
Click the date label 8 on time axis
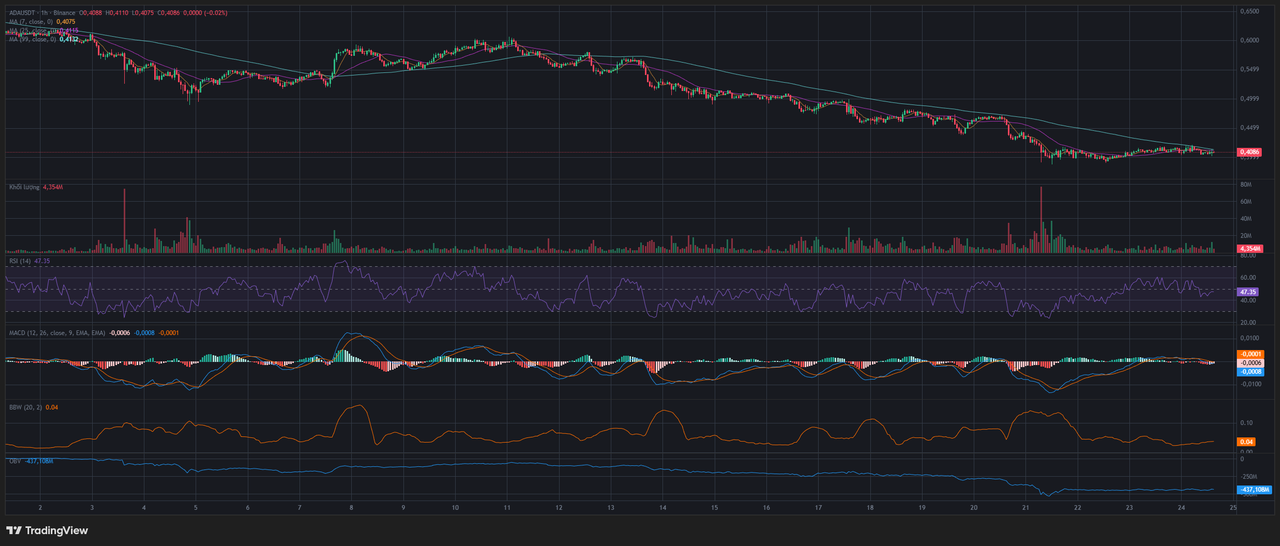351,508
